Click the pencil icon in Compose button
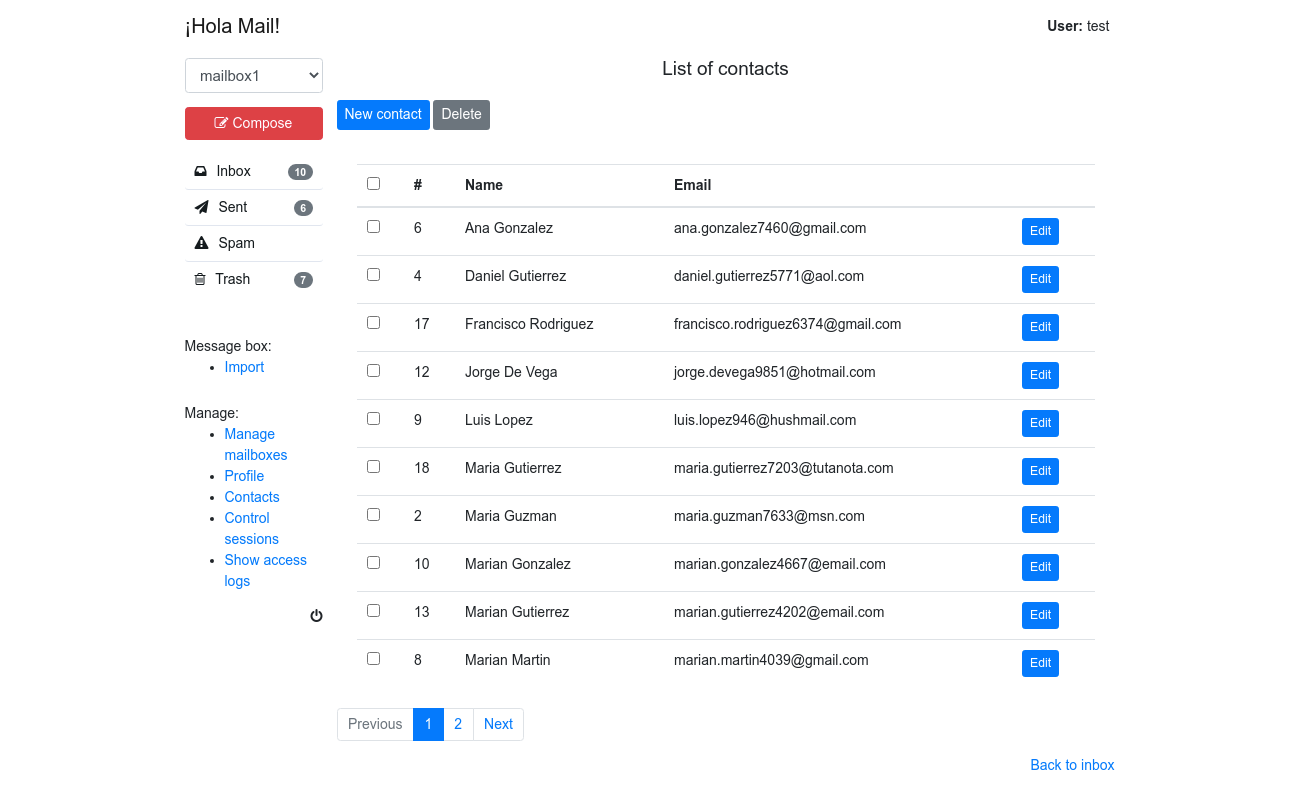Image resolution: width=1299 pixels, height=796 pixels. click(x=221, y=123)
